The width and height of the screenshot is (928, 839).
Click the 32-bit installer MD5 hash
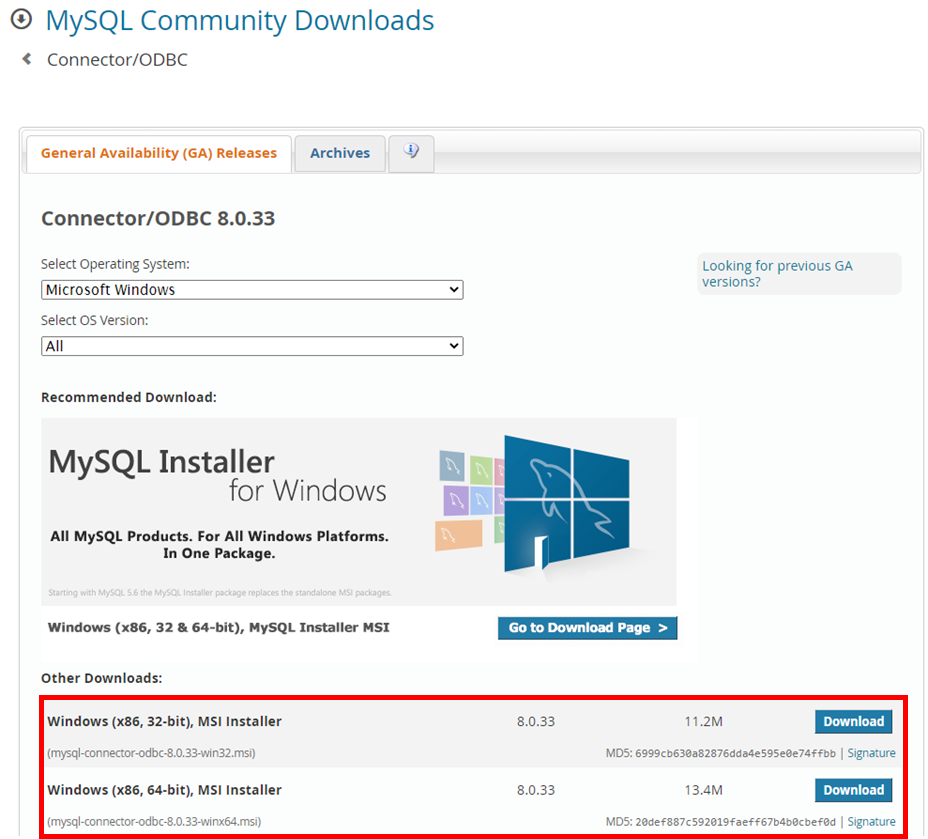[x=736, y=754]
